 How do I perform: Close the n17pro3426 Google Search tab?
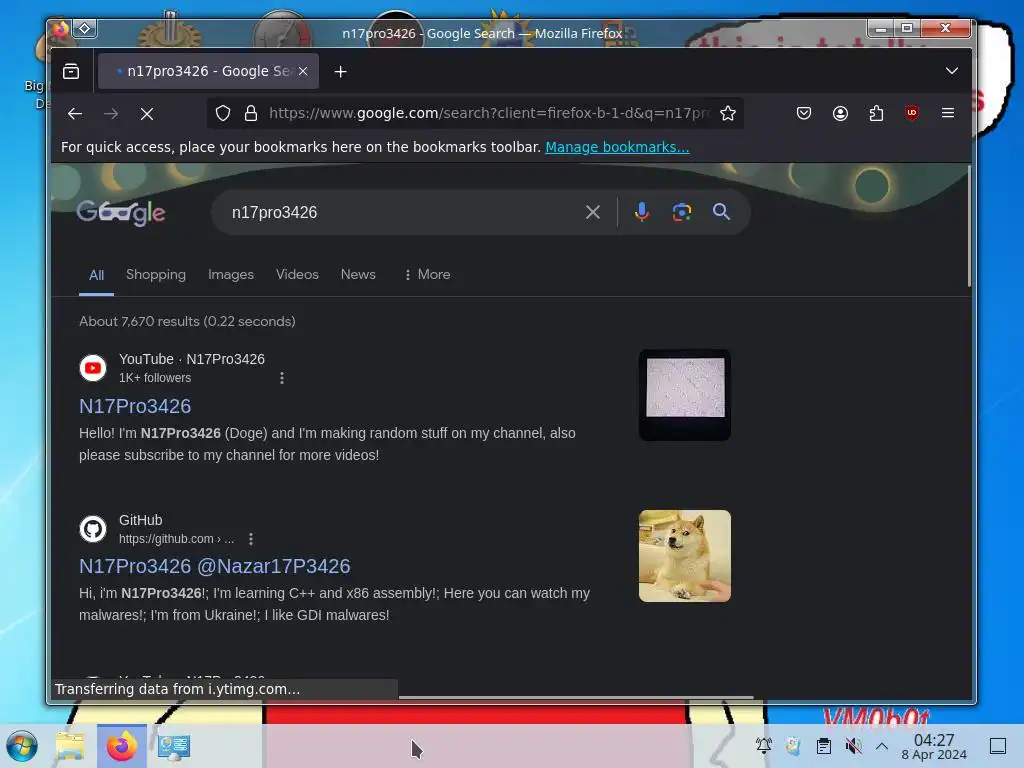point(303,71)
